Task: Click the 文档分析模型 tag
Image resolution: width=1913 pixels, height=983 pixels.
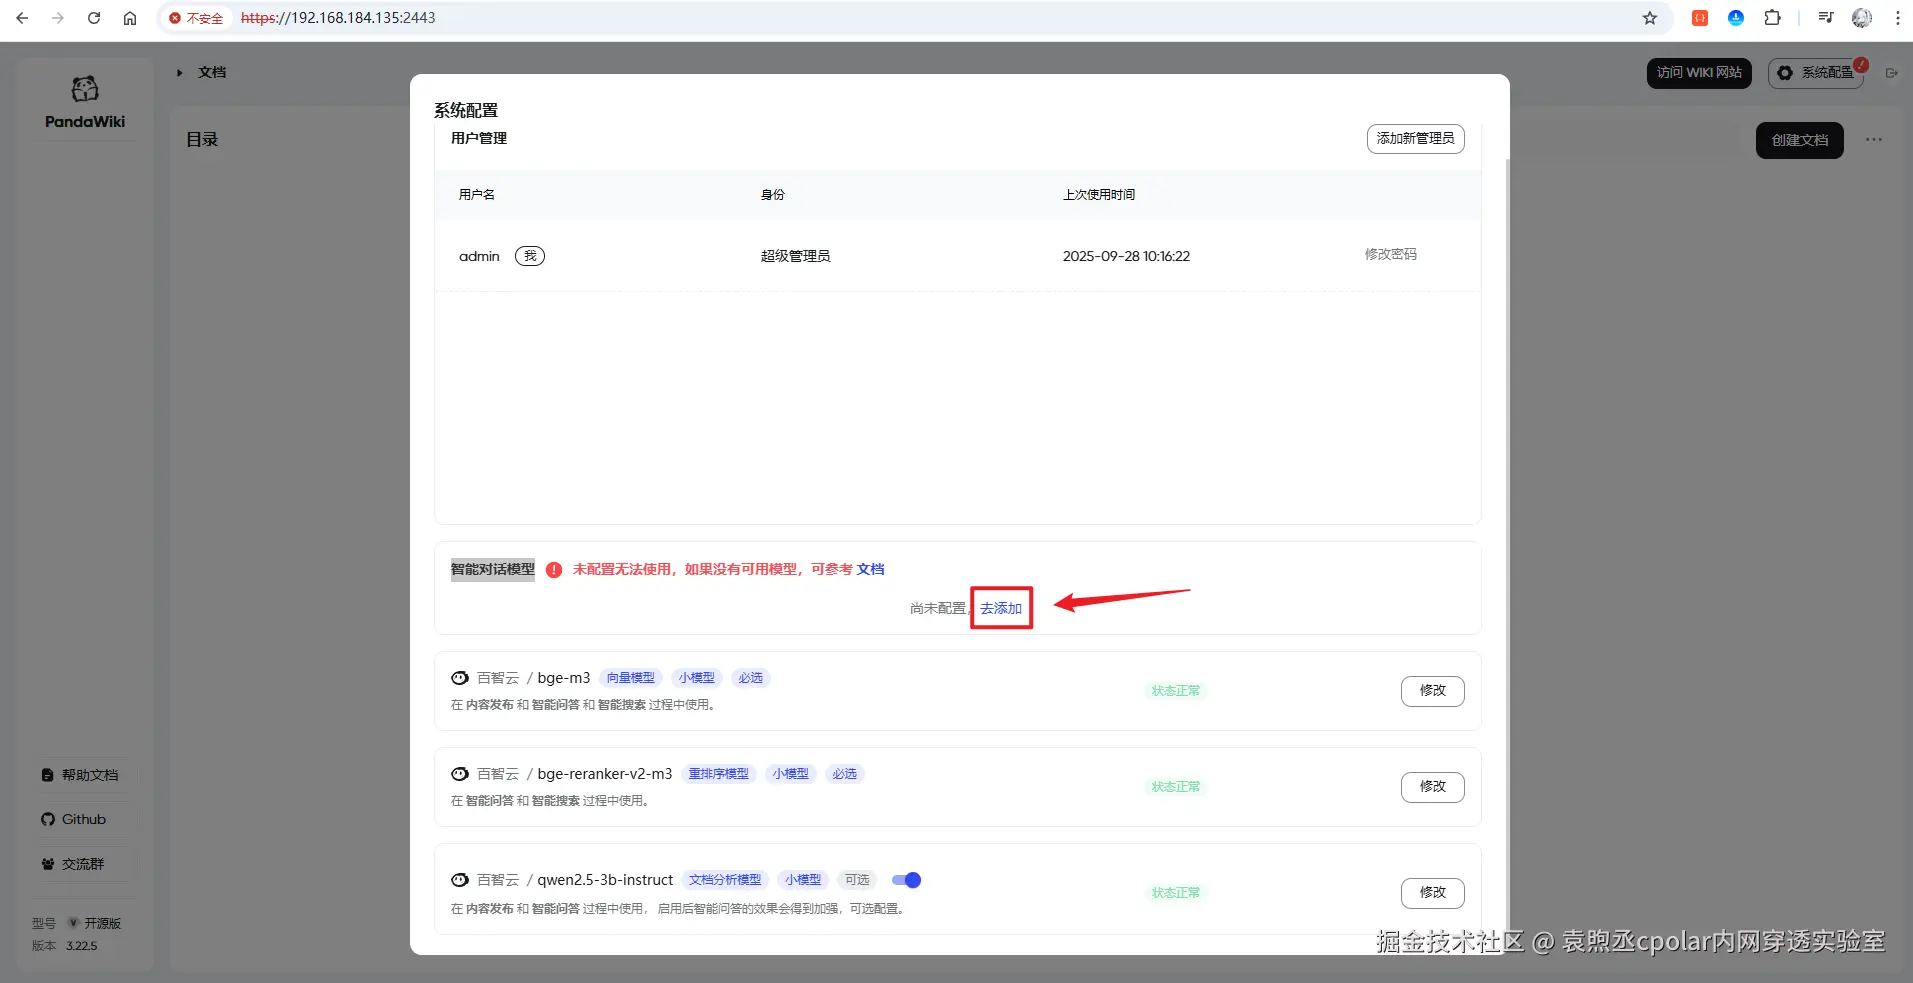Action: pyautogui.click(x=725, y=880)
